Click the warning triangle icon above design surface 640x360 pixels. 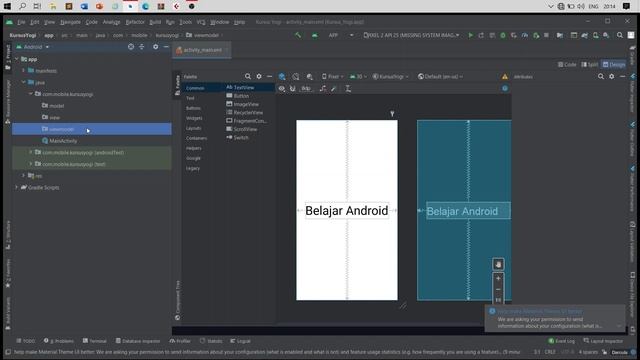click(505, 77)
